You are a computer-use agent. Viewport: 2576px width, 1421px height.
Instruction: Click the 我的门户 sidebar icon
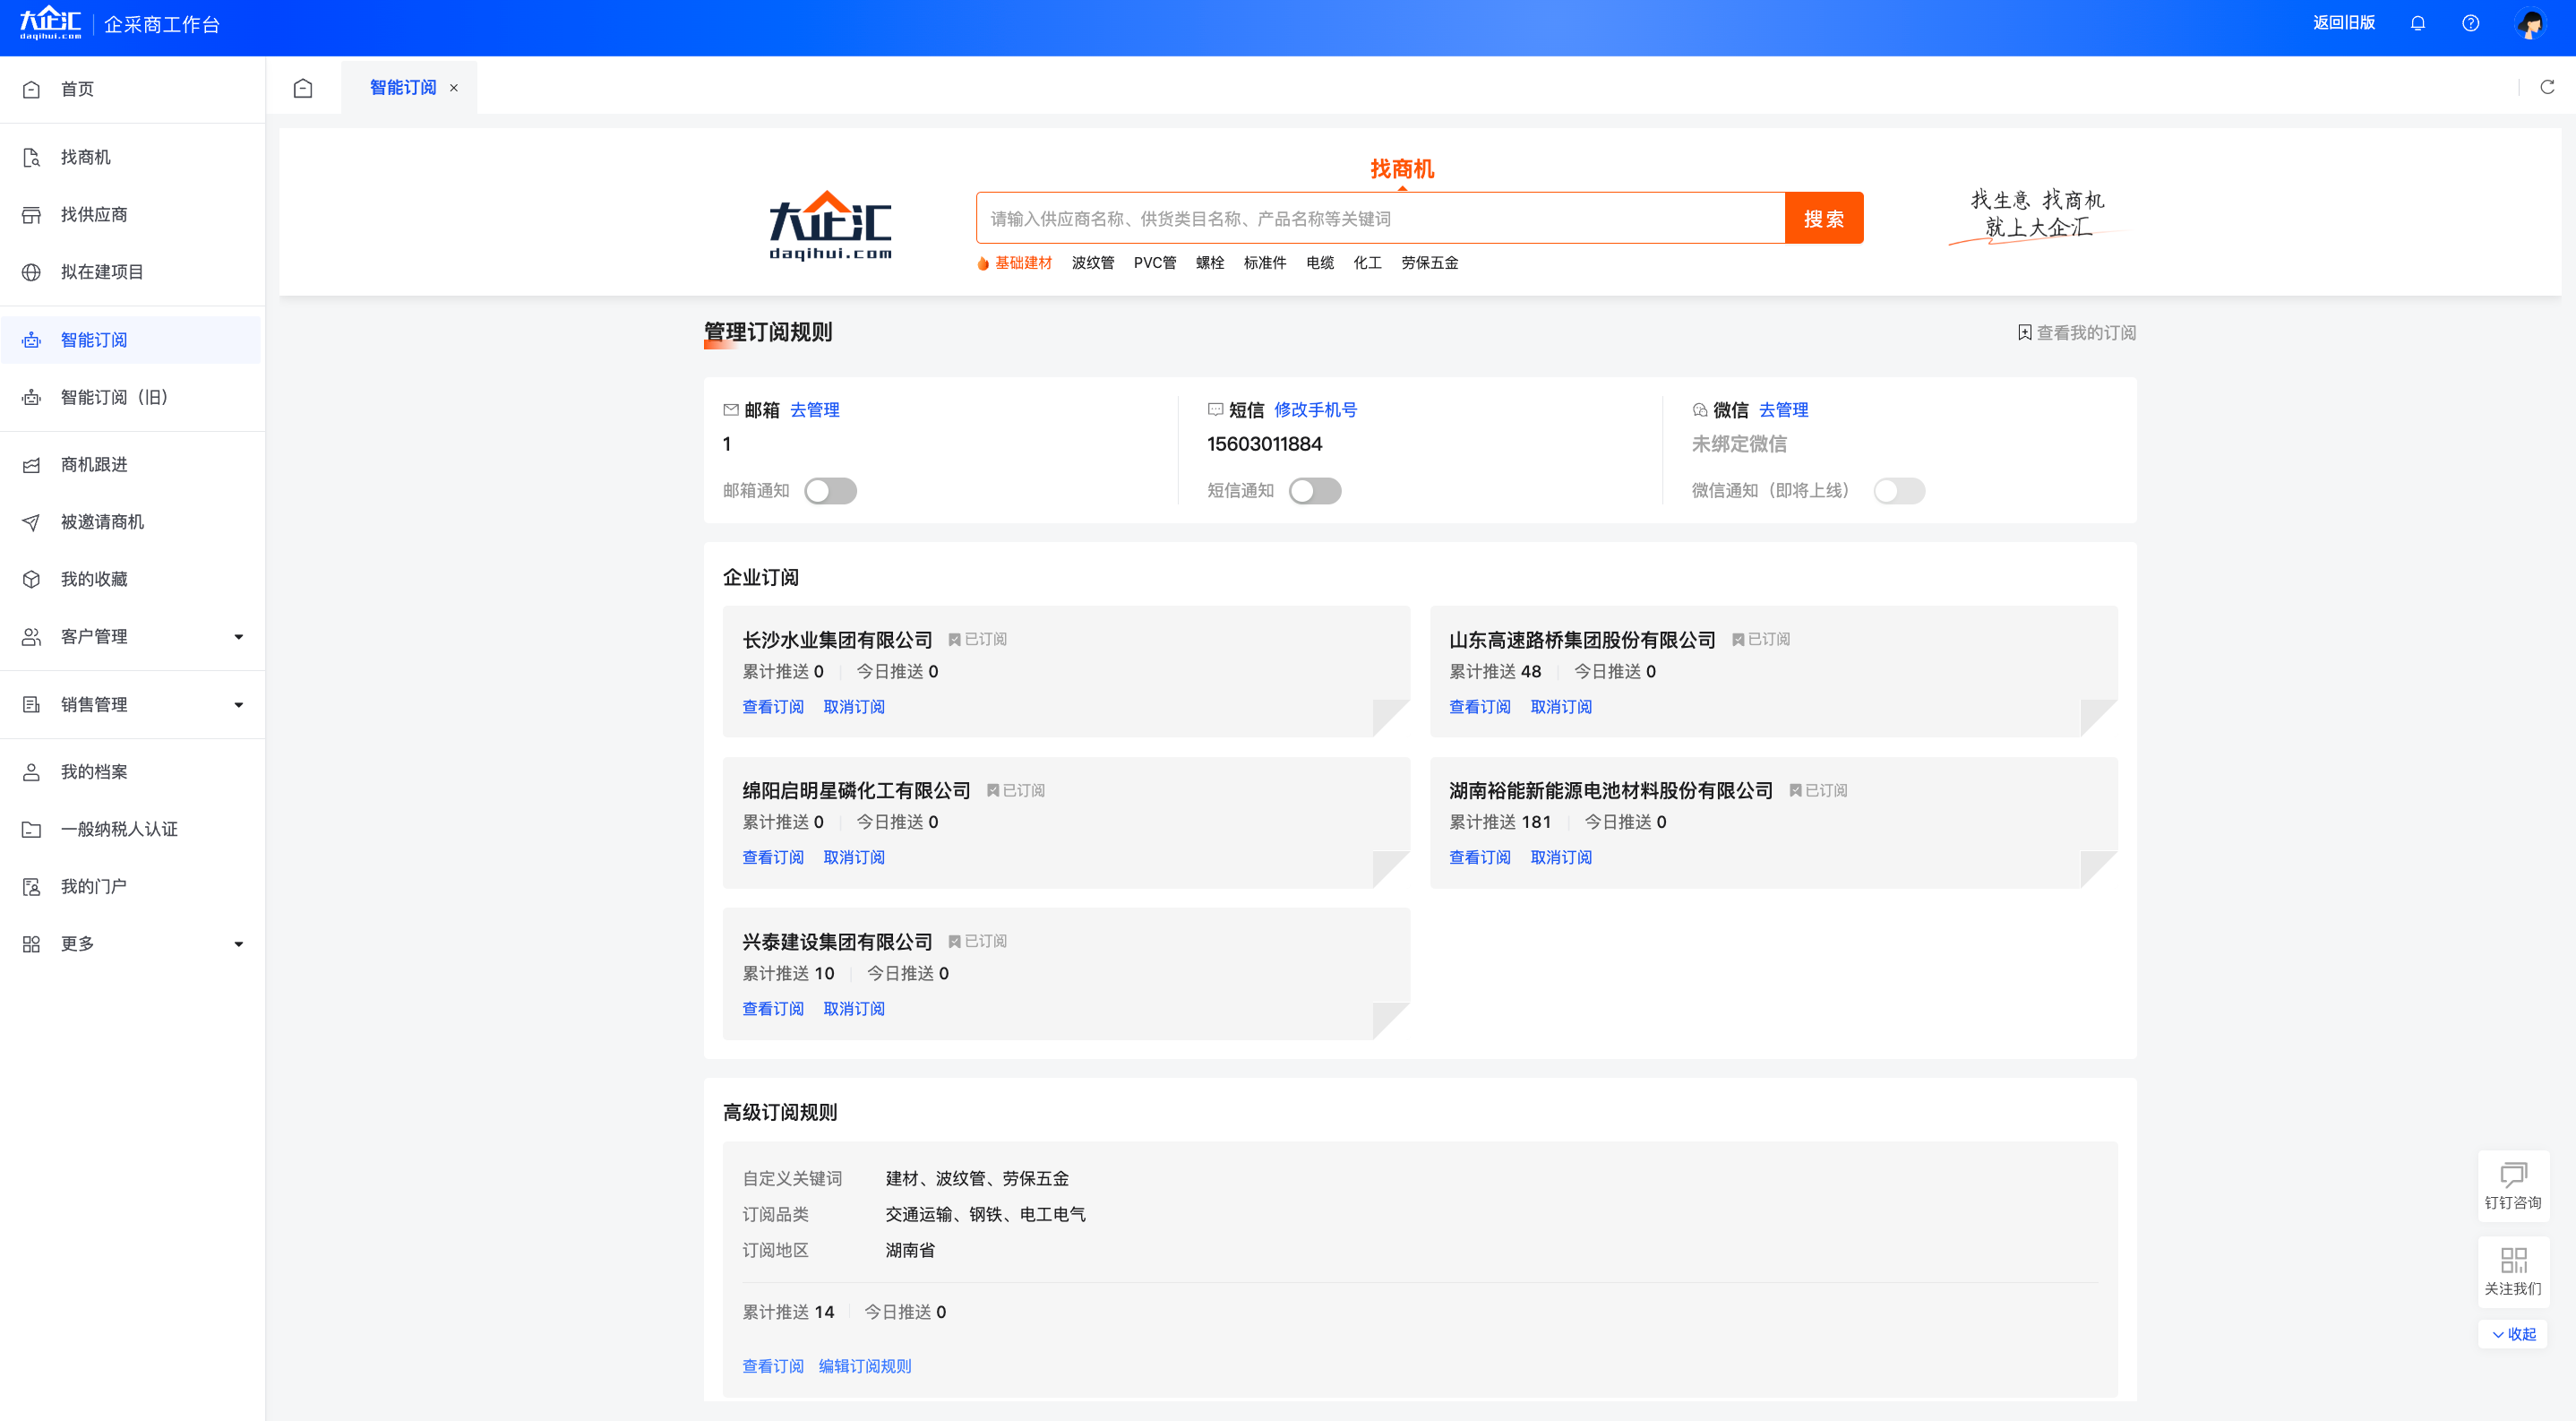click(x=31, y=886)
